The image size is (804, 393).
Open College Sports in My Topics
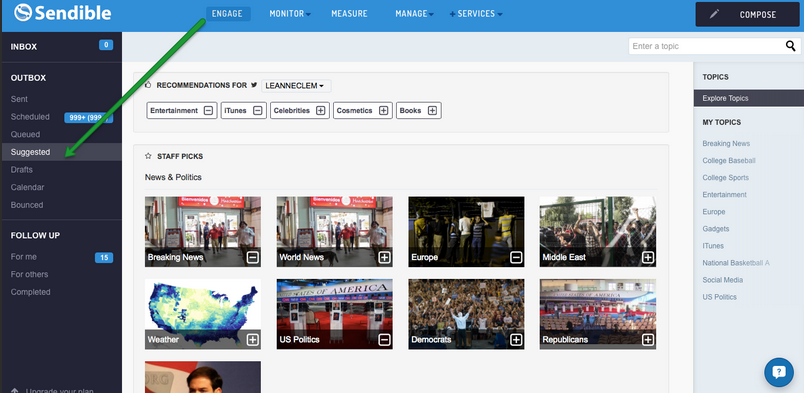point(726,178)
